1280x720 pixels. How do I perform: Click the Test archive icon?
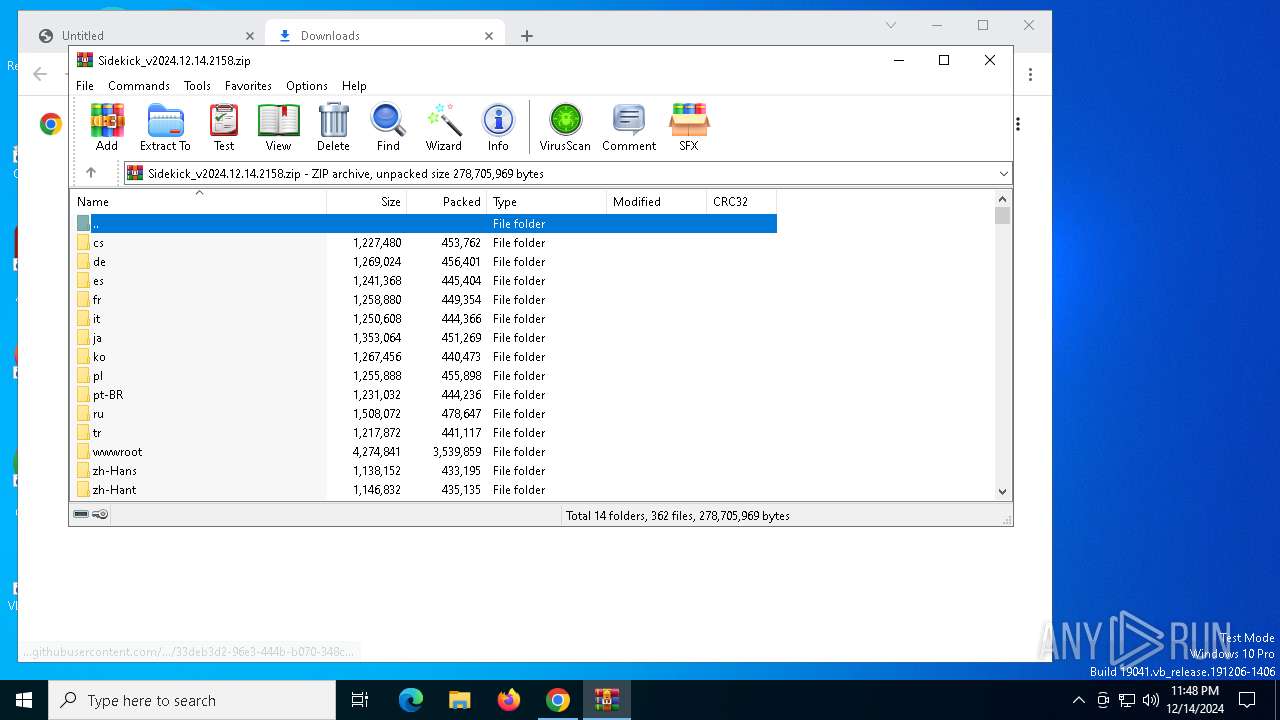point(224,127)
